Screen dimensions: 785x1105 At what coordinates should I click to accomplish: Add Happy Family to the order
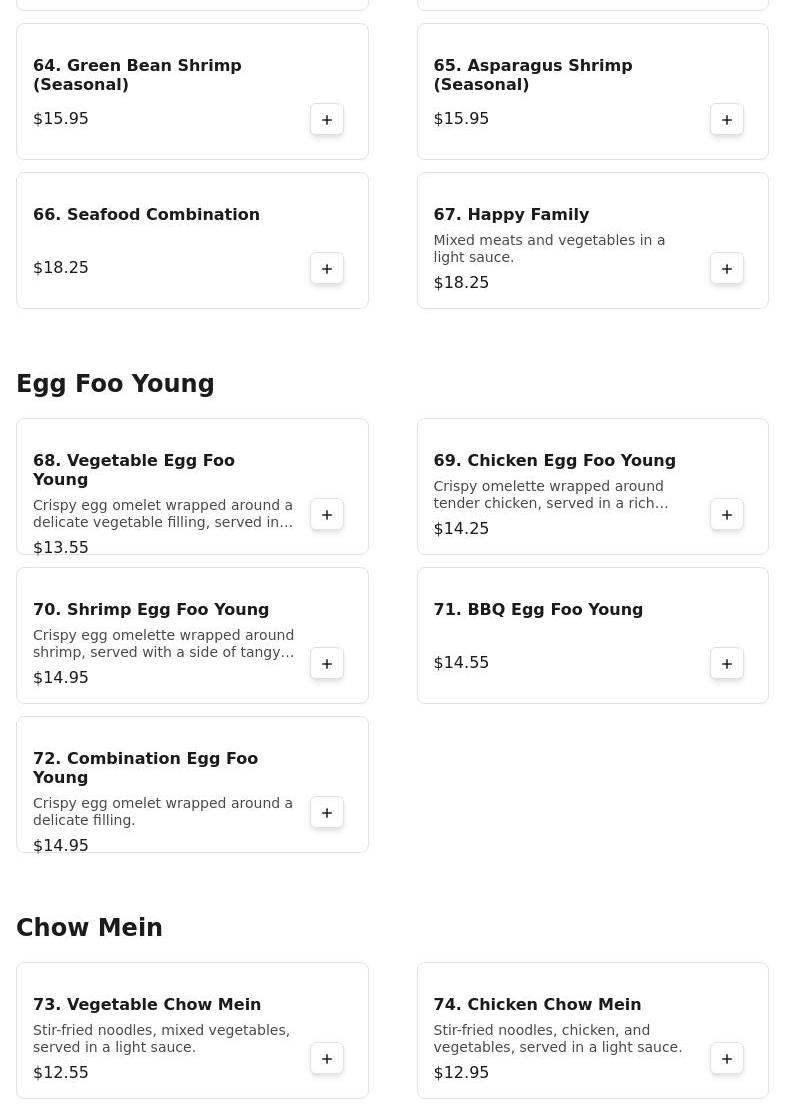727,269
